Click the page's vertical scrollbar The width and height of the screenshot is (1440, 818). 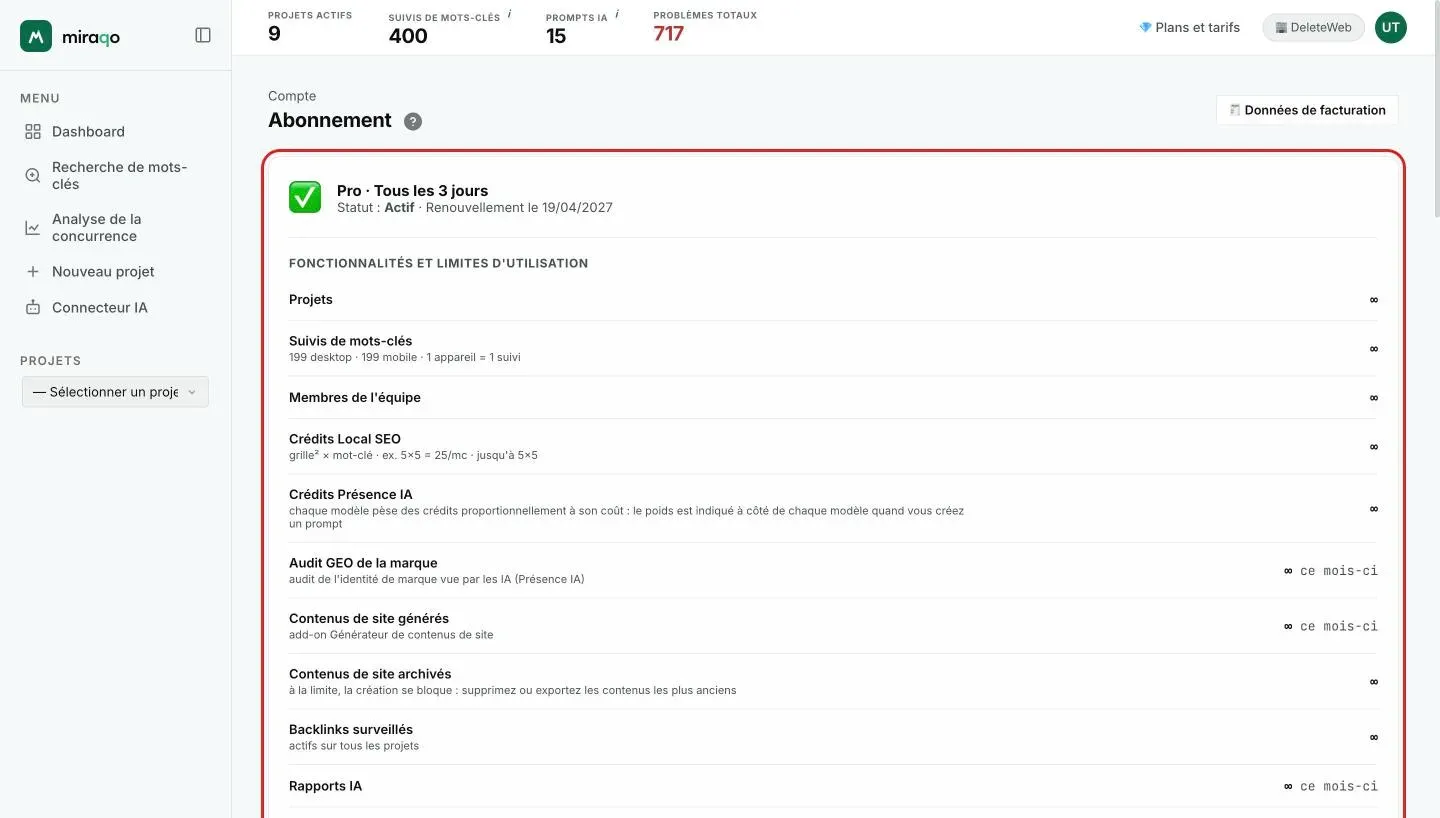tap(1436, 109)
